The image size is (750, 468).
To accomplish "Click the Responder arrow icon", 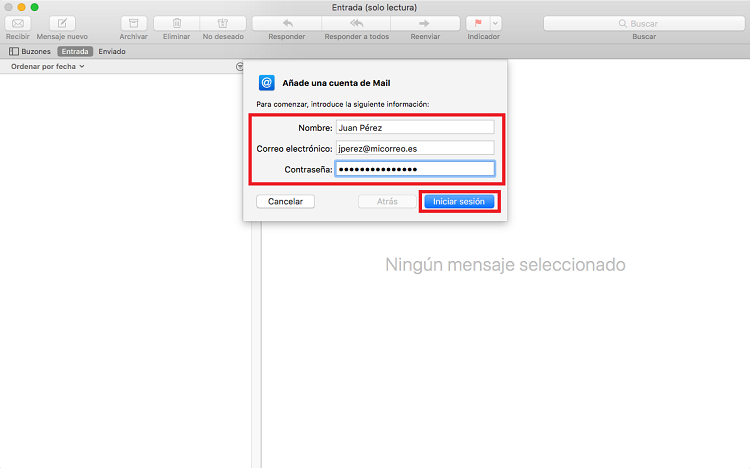I will [x=287, y=23].
